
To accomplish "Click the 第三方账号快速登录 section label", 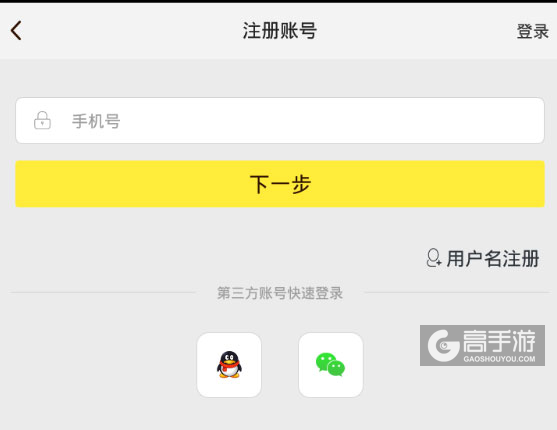I will (280, 293).
